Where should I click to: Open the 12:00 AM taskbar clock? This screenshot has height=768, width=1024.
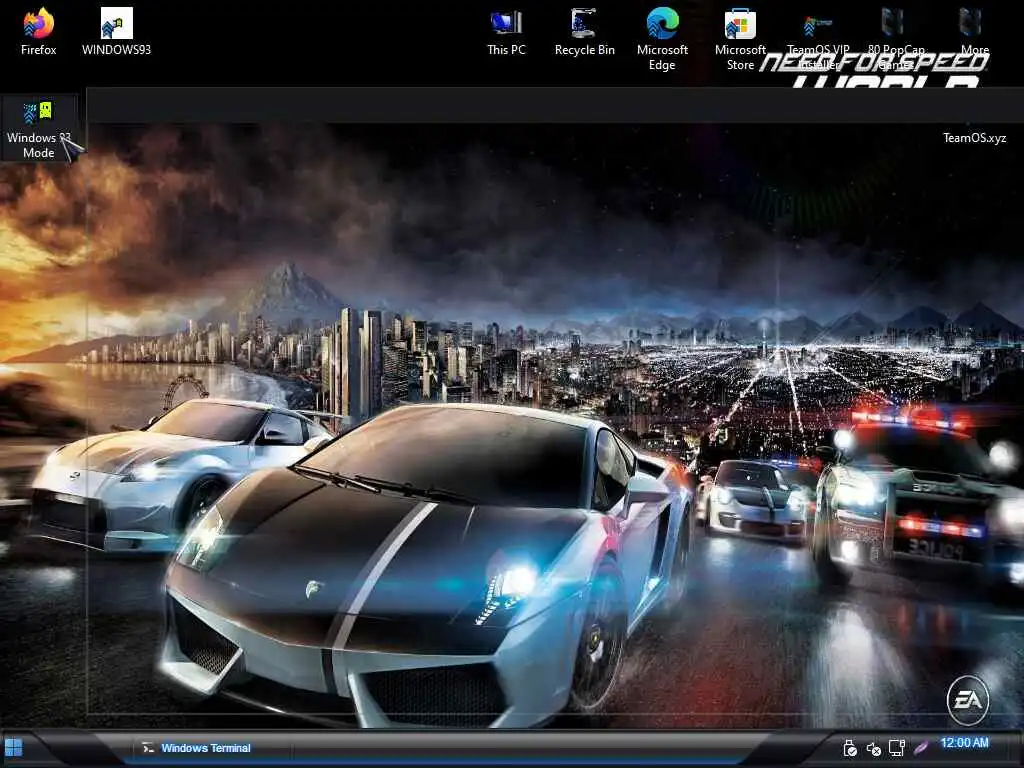click(x=964, y=743)
